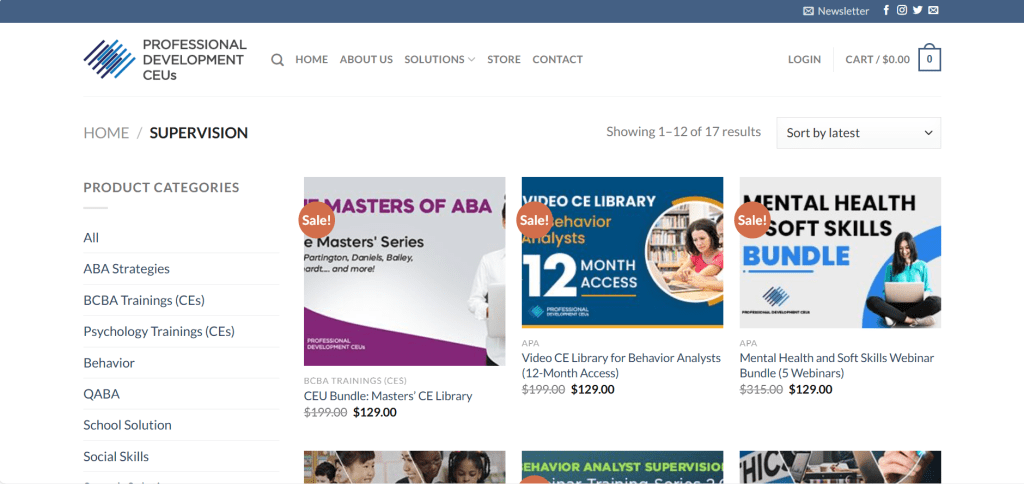
Task: Open the Sort by latest dropdown
Action: tap(858, 133)
